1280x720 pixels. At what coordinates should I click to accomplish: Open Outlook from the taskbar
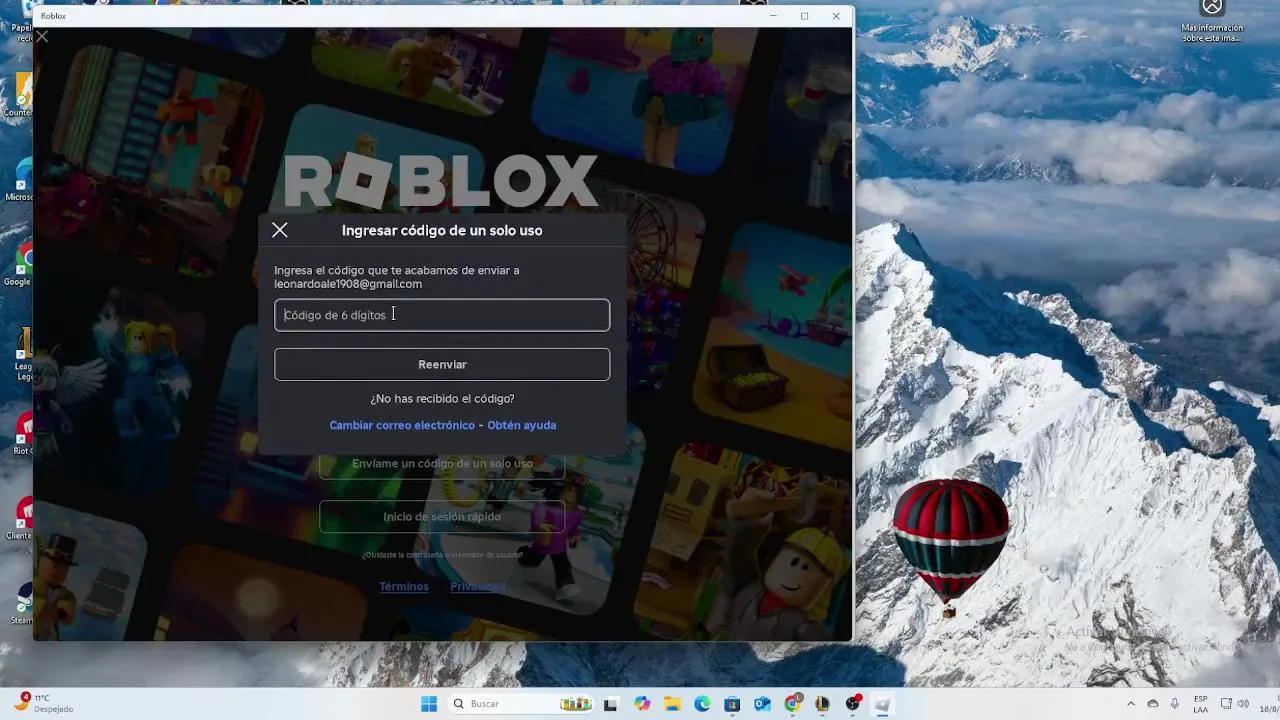pos(762,704)
